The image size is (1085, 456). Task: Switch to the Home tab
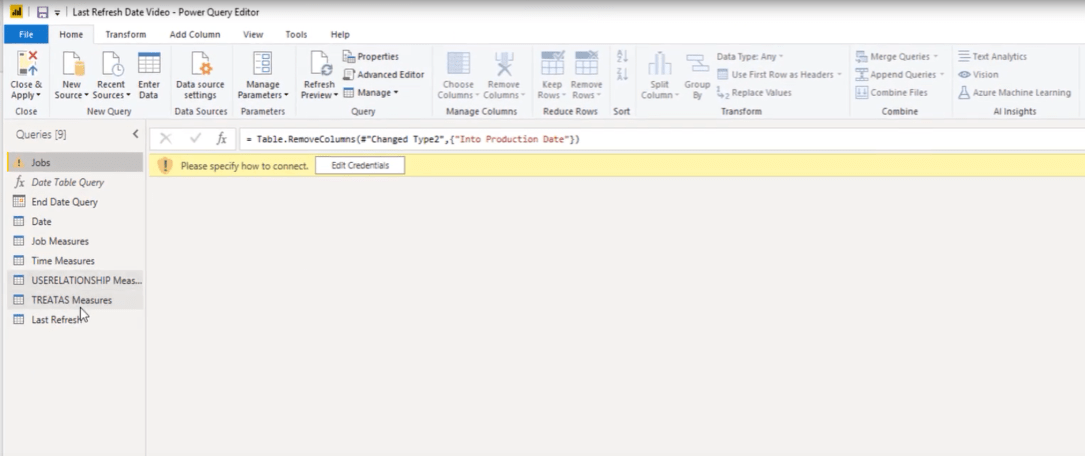click(x=71, y=35)
